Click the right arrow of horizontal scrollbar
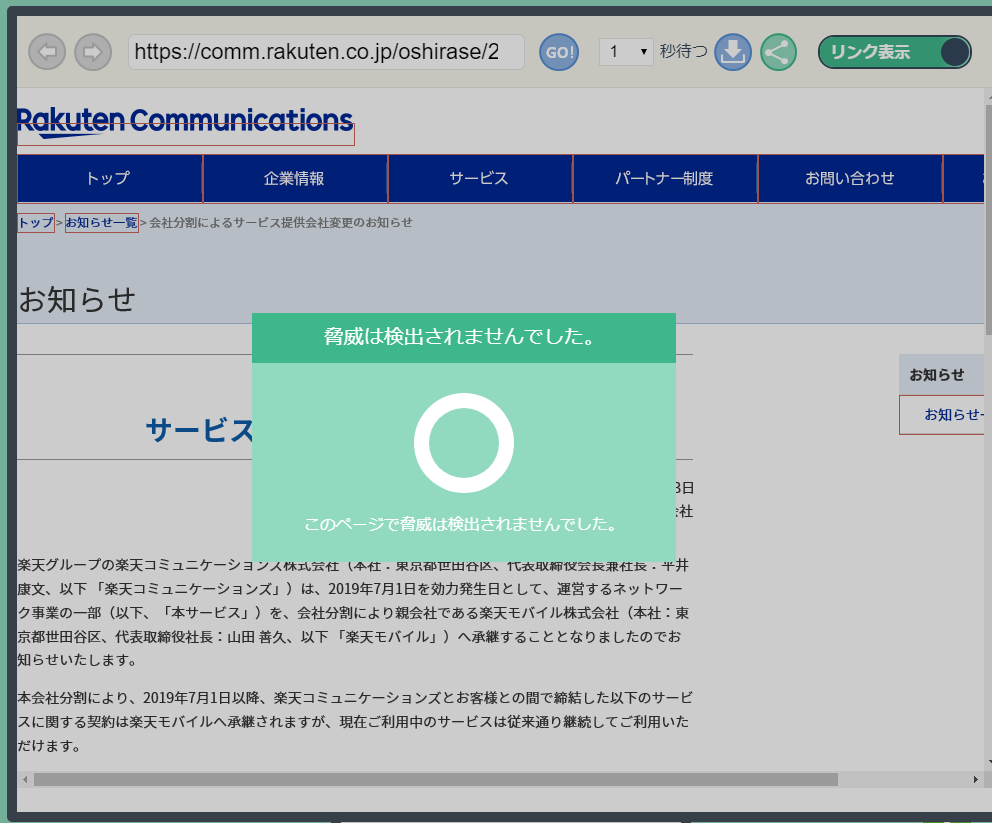Image resolution: width=992 pixels, height=823 pixels. [x=976, y=779]
